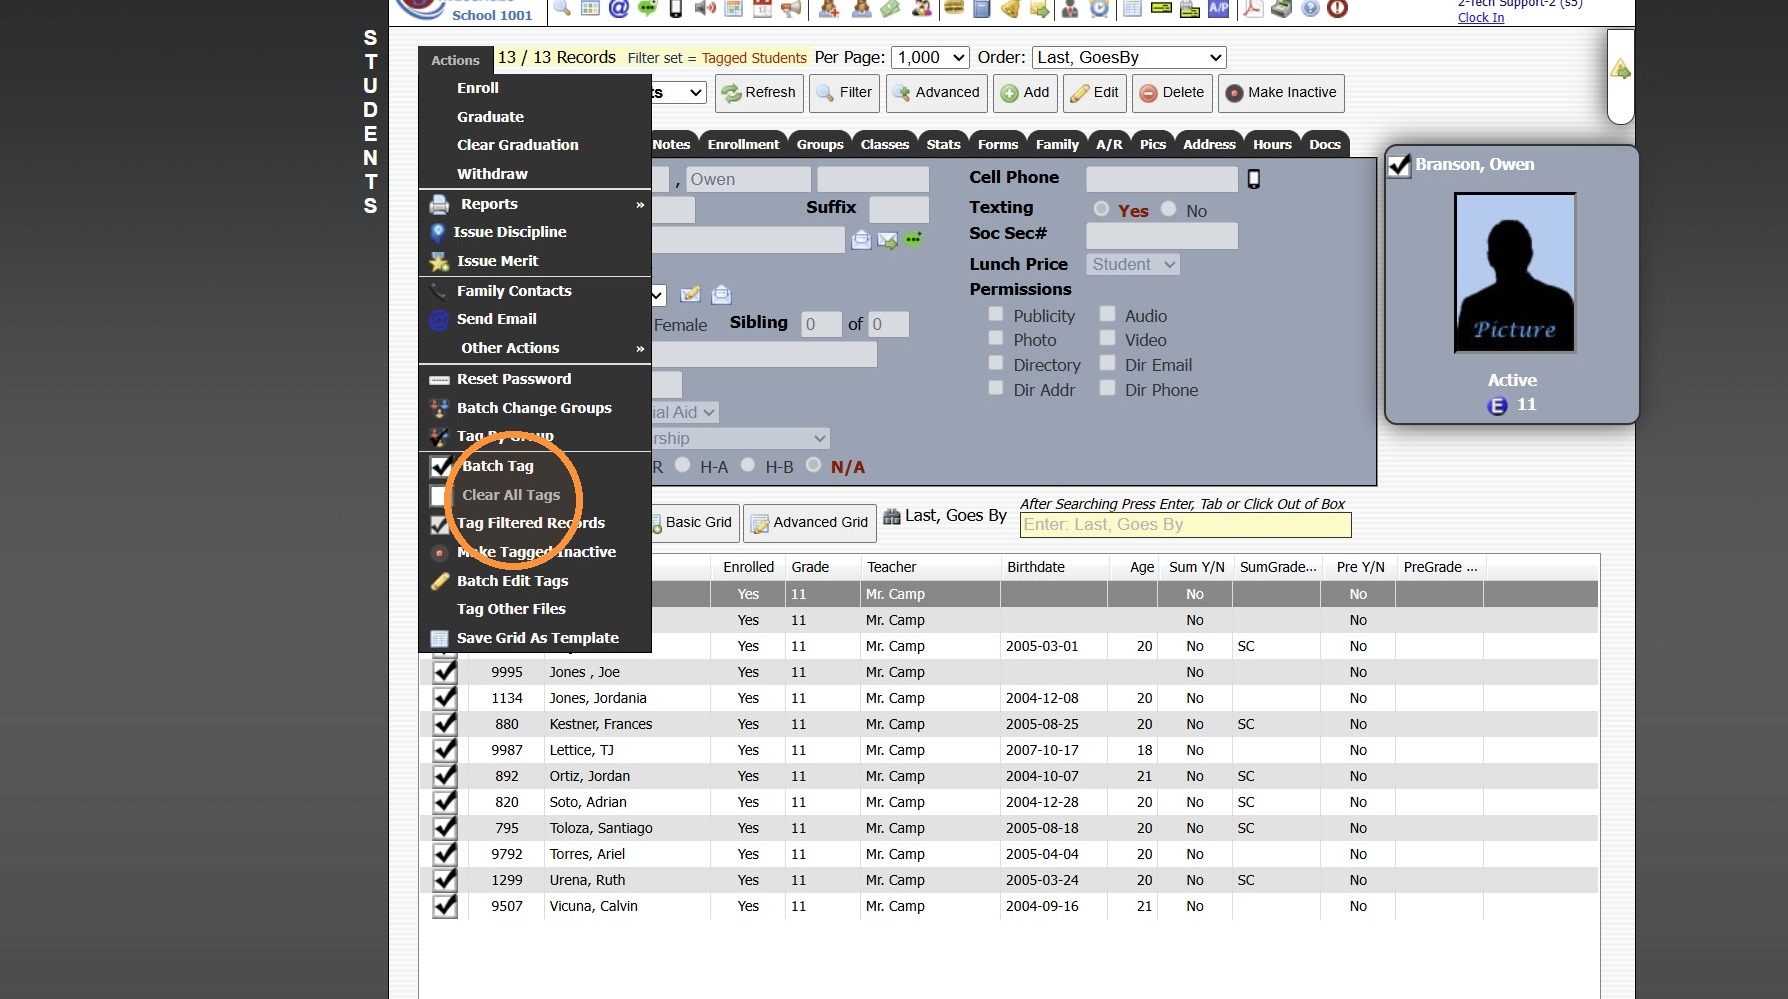Click the yellow ticket toolbar icon
This screenshot has width=1788, height=999.
[x=1161, y=8]
